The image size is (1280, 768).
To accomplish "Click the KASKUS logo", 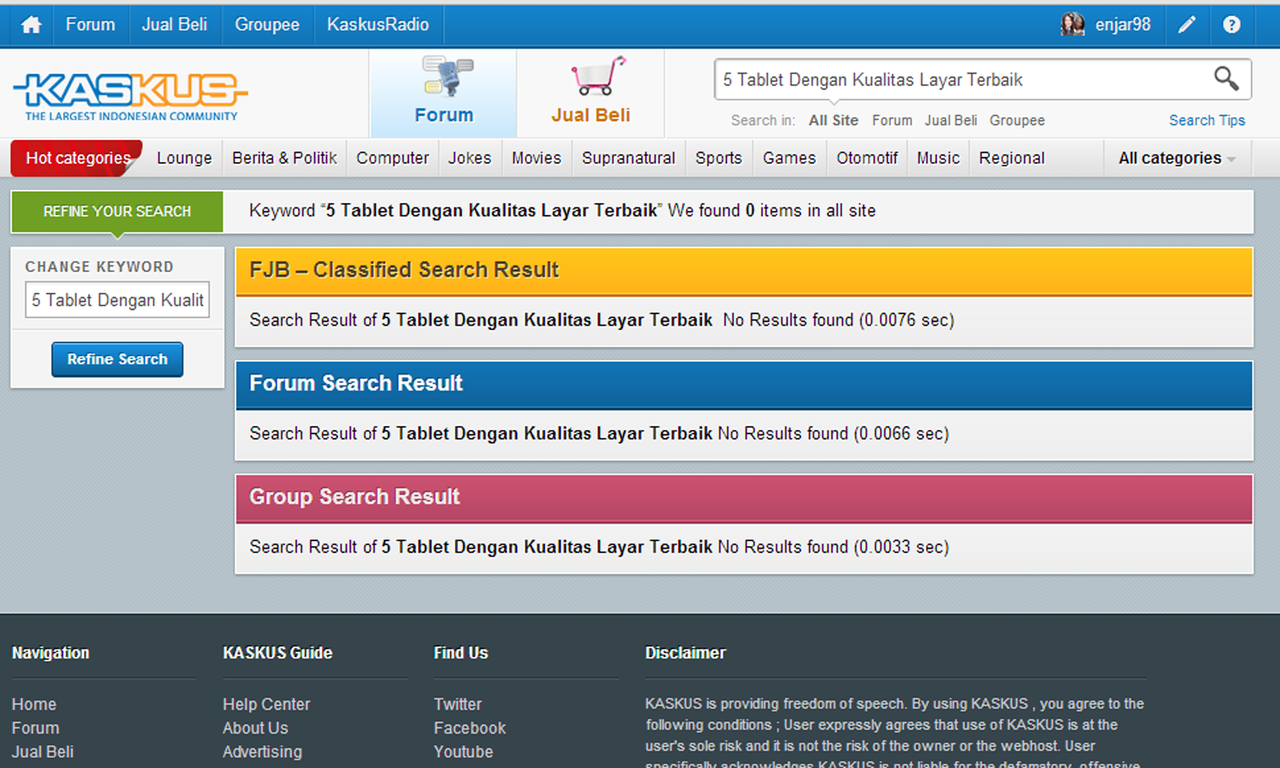I will pos(130,97).
